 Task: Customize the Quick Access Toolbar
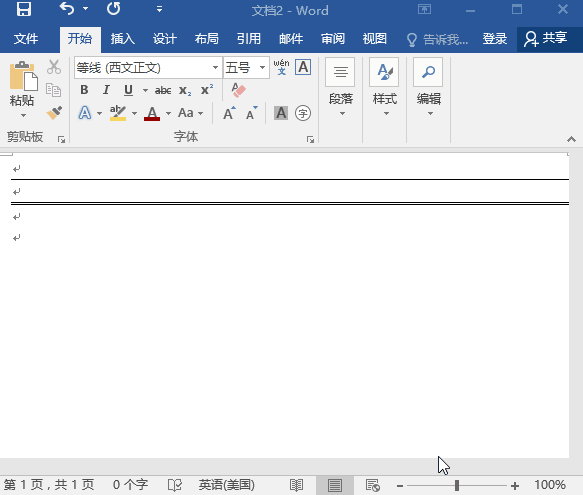(160, 9)
